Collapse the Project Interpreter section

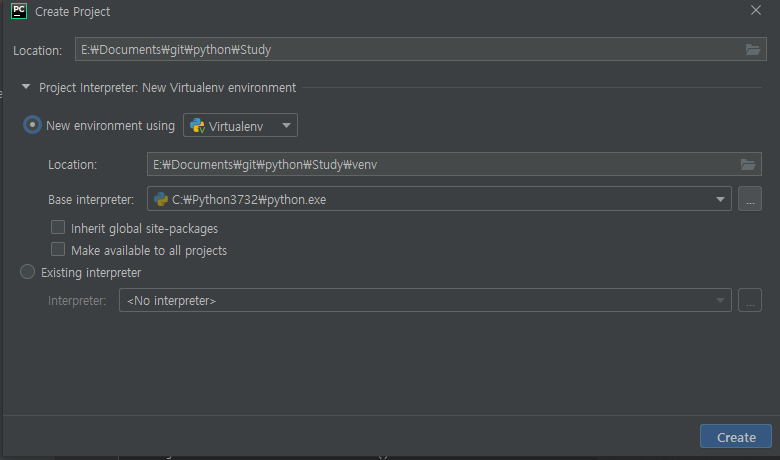pos(26,87)
